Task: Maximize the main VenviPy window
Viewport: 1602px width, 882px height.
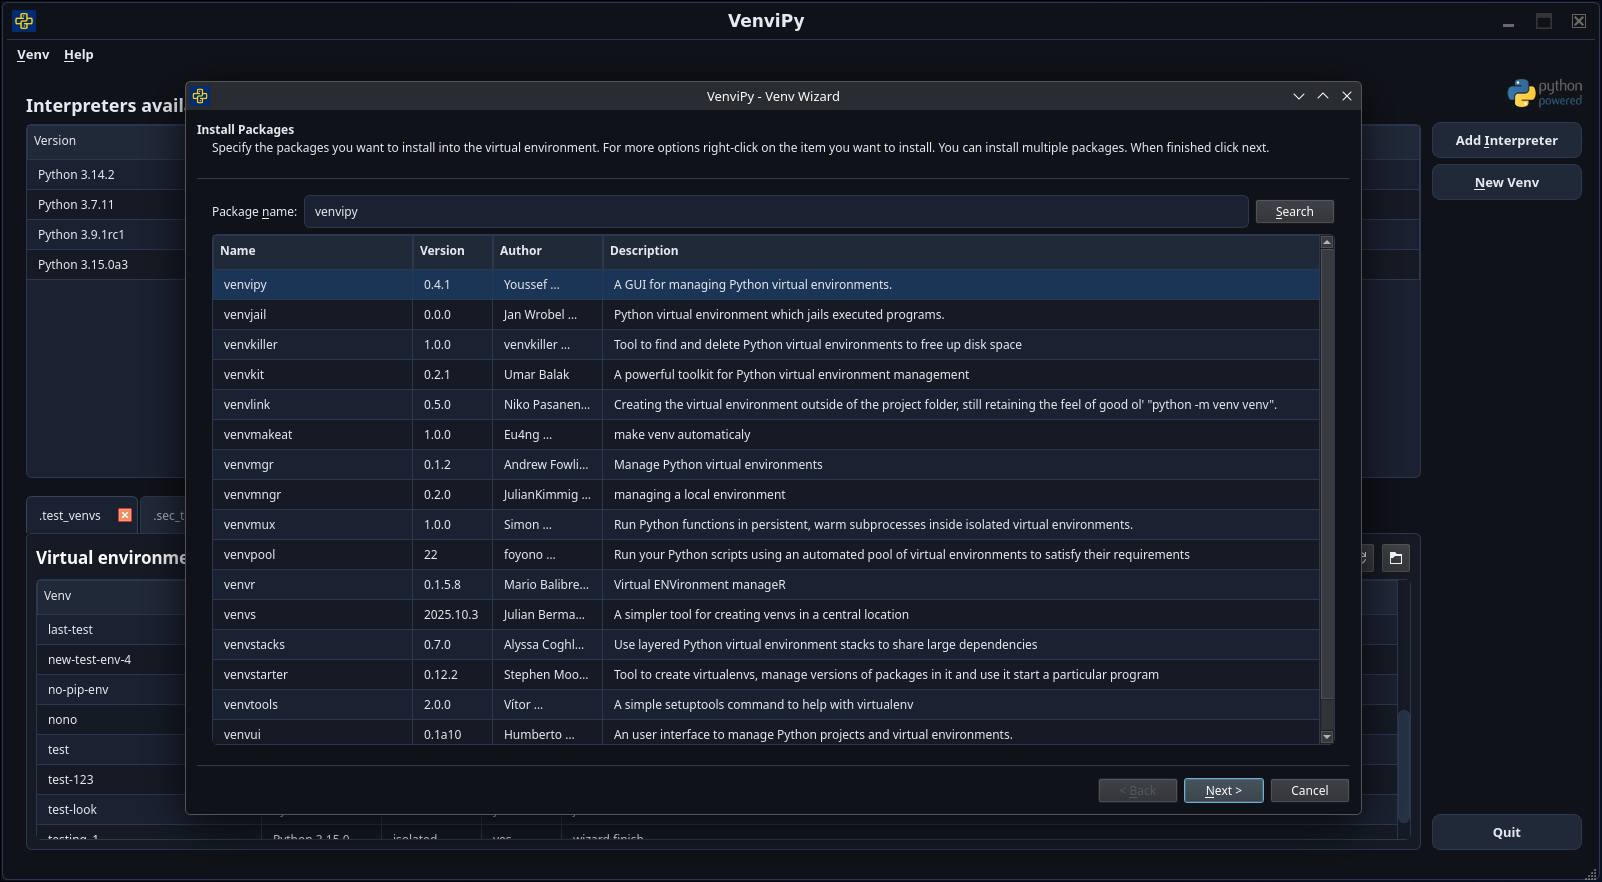Action: [x=1544, y=21]
